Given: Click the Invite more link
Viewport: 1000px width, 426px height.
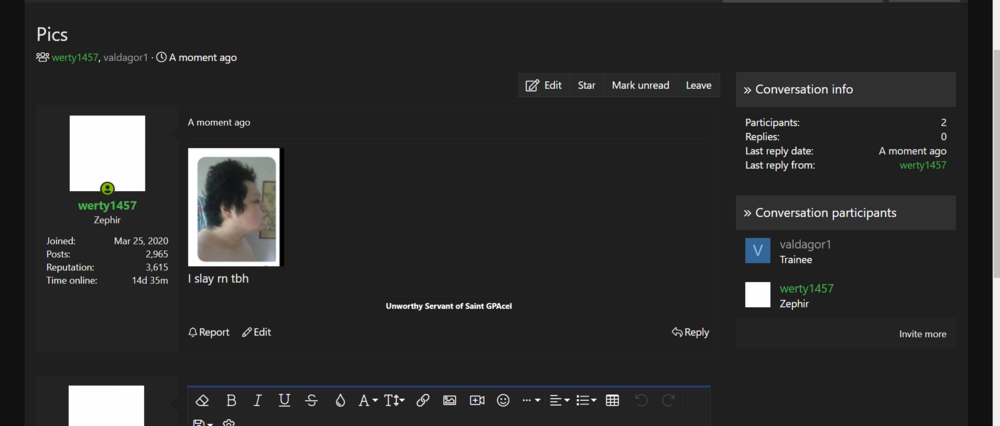Looking at the screenshot, I should (x=922, y=334).
